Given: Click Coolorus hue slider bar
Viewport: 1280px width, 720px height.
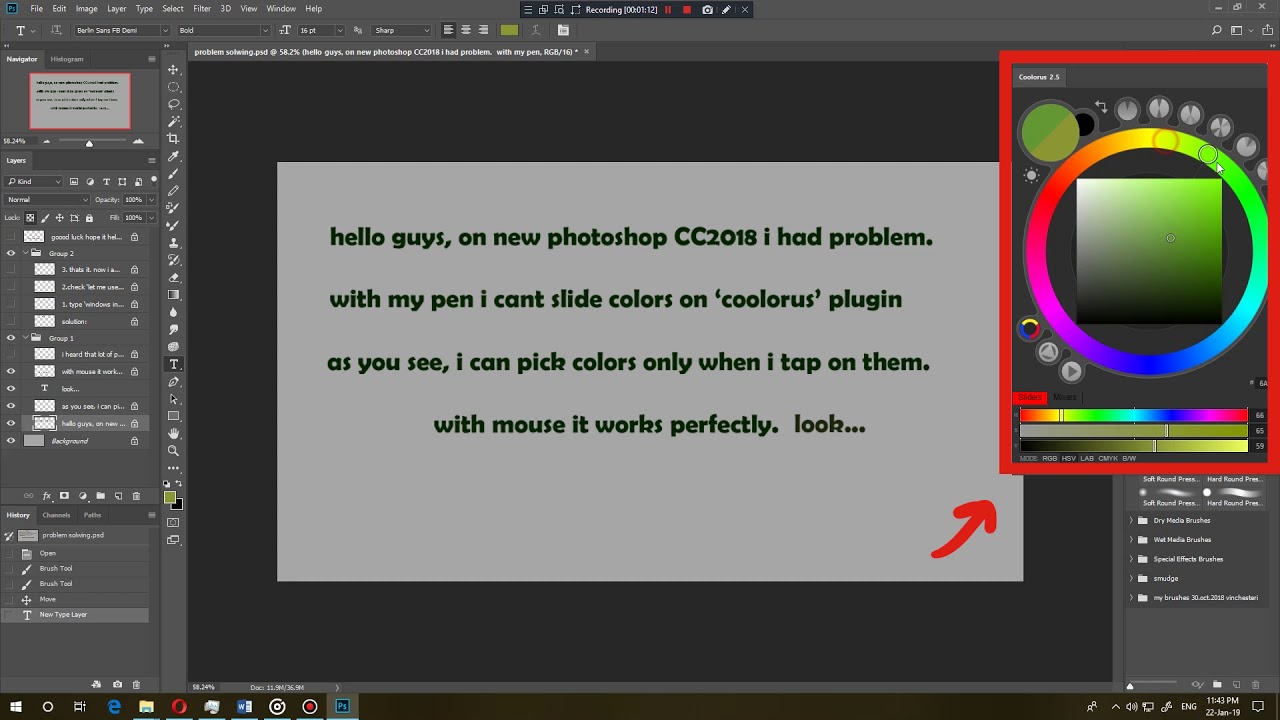Looking at the screenshot, I should (x=1133, y=415).
